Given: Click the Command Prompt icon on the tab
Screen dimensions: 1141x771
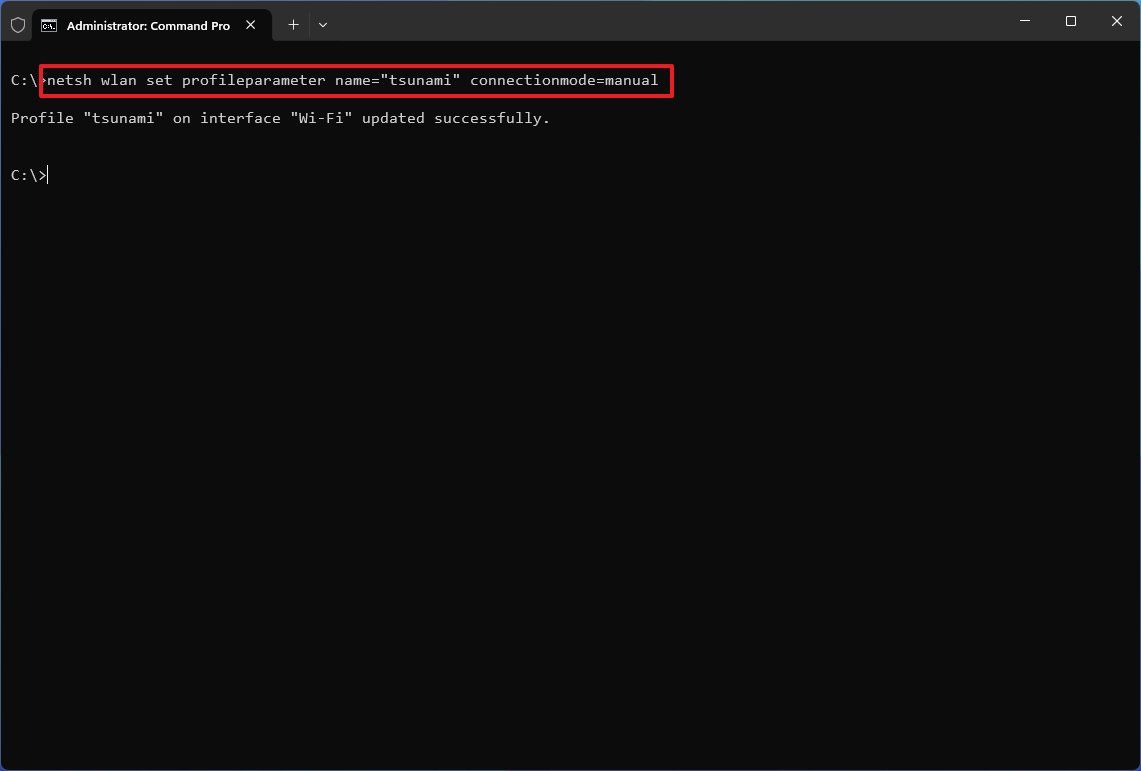Looking at the screenshot, I should click(x=50, y=25).
